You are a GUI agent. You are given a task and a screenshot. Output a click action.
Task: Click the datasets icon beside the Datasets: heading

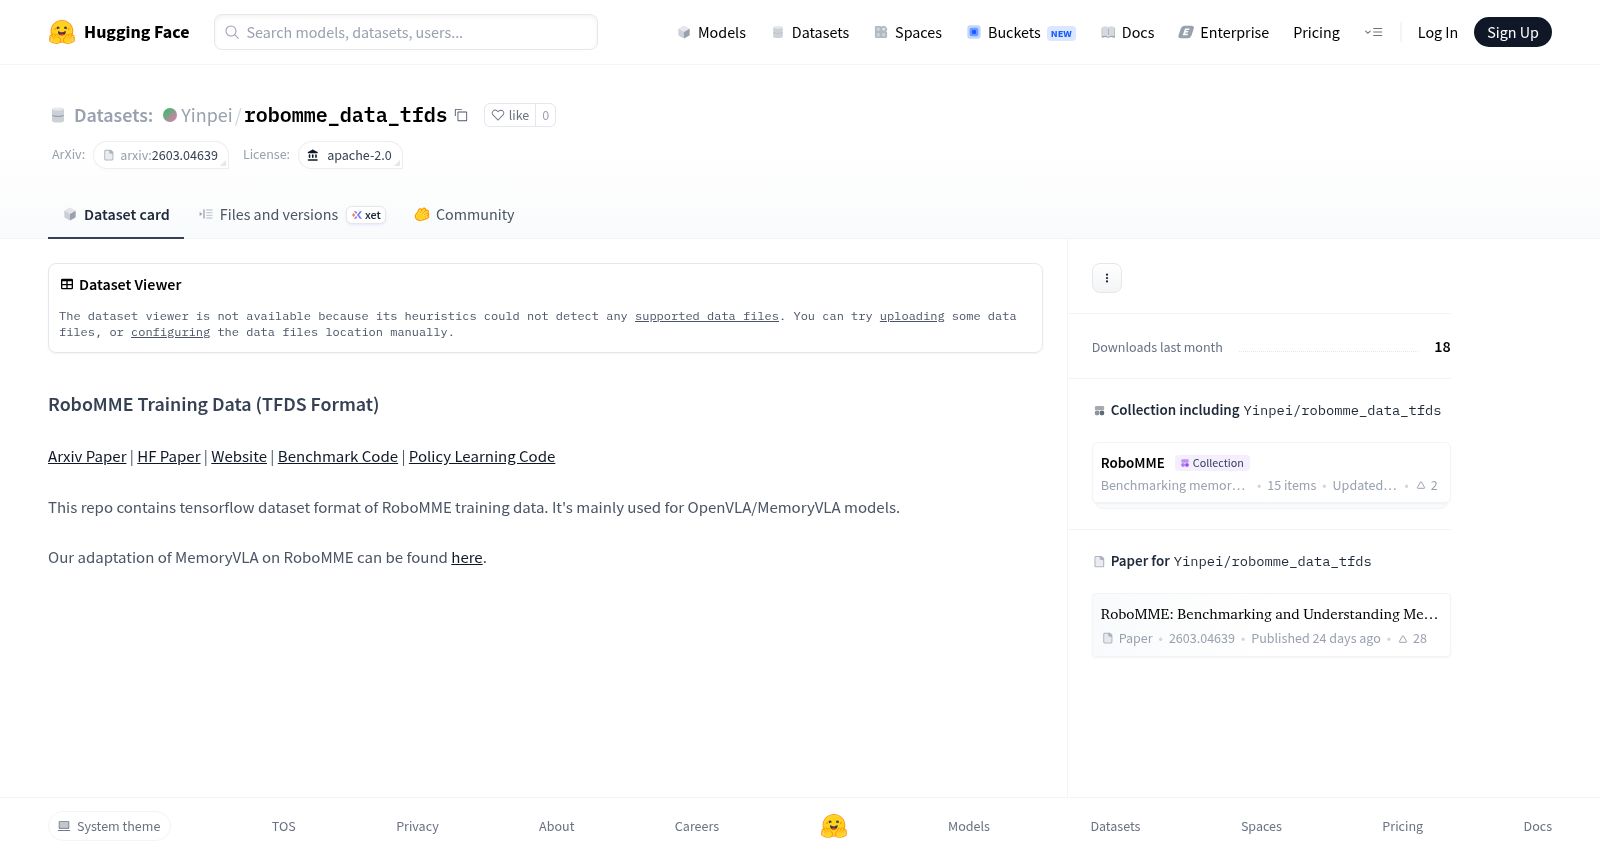(x=58, y=115)
